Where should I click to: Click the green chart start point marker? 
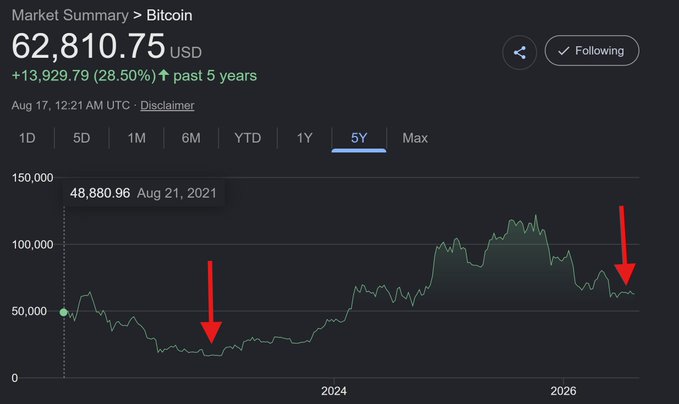(x=64, y=312)
